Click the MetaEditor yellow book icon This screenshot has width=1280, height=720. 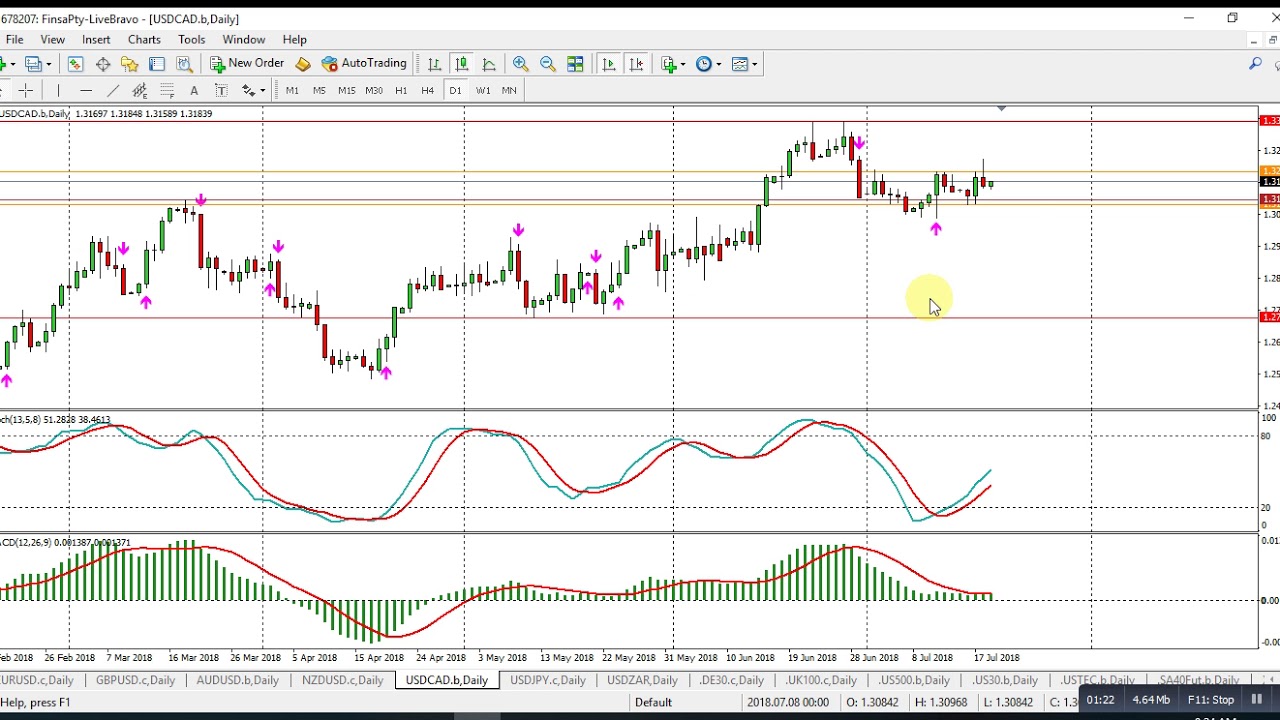click(303, 64)
